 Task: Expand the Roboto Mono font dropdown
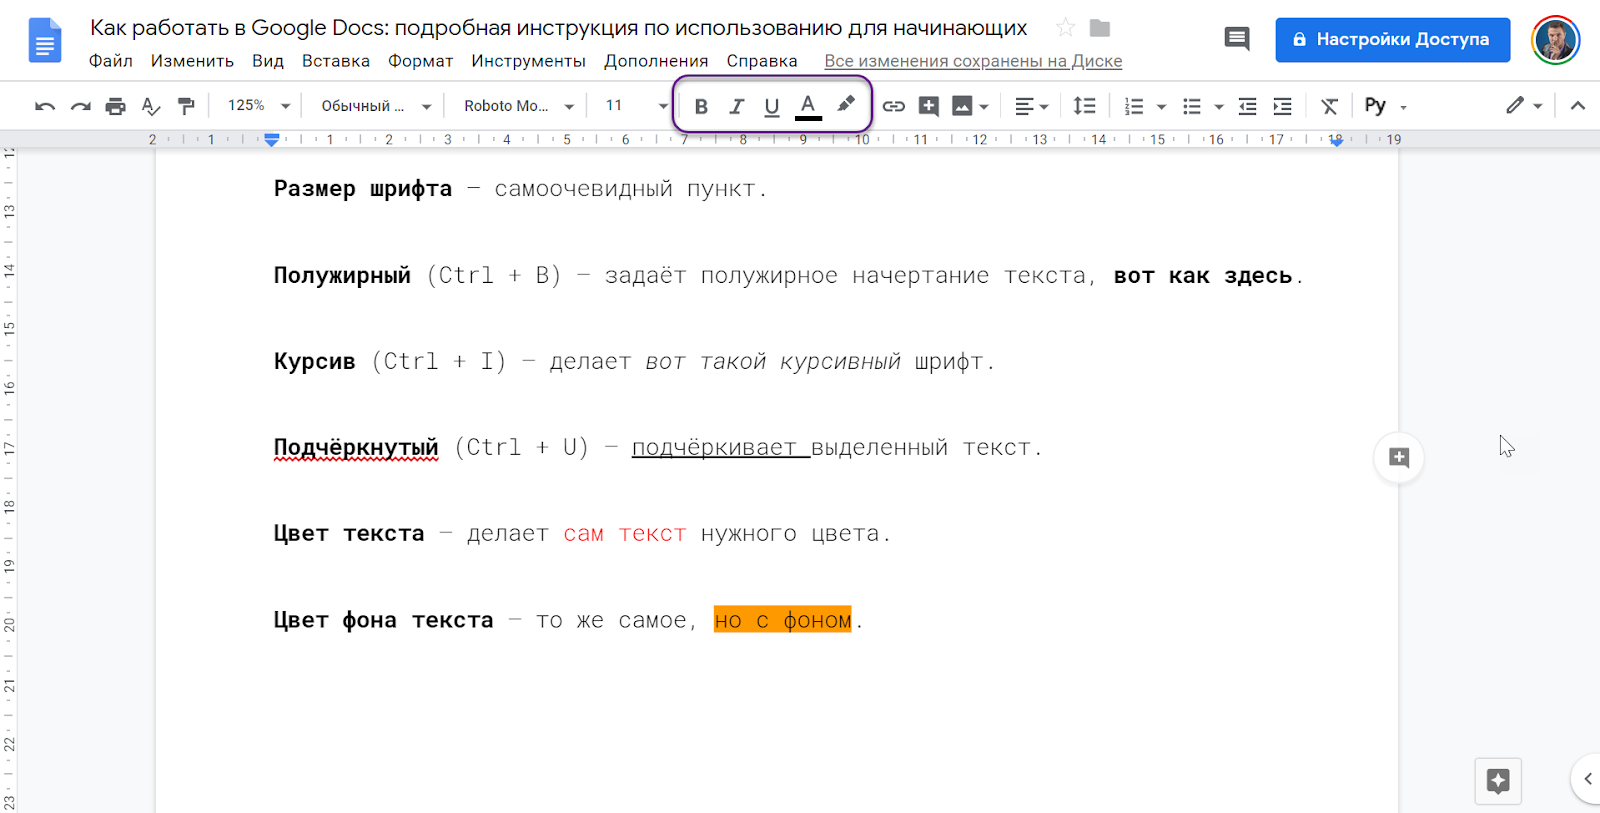[518, 106]
